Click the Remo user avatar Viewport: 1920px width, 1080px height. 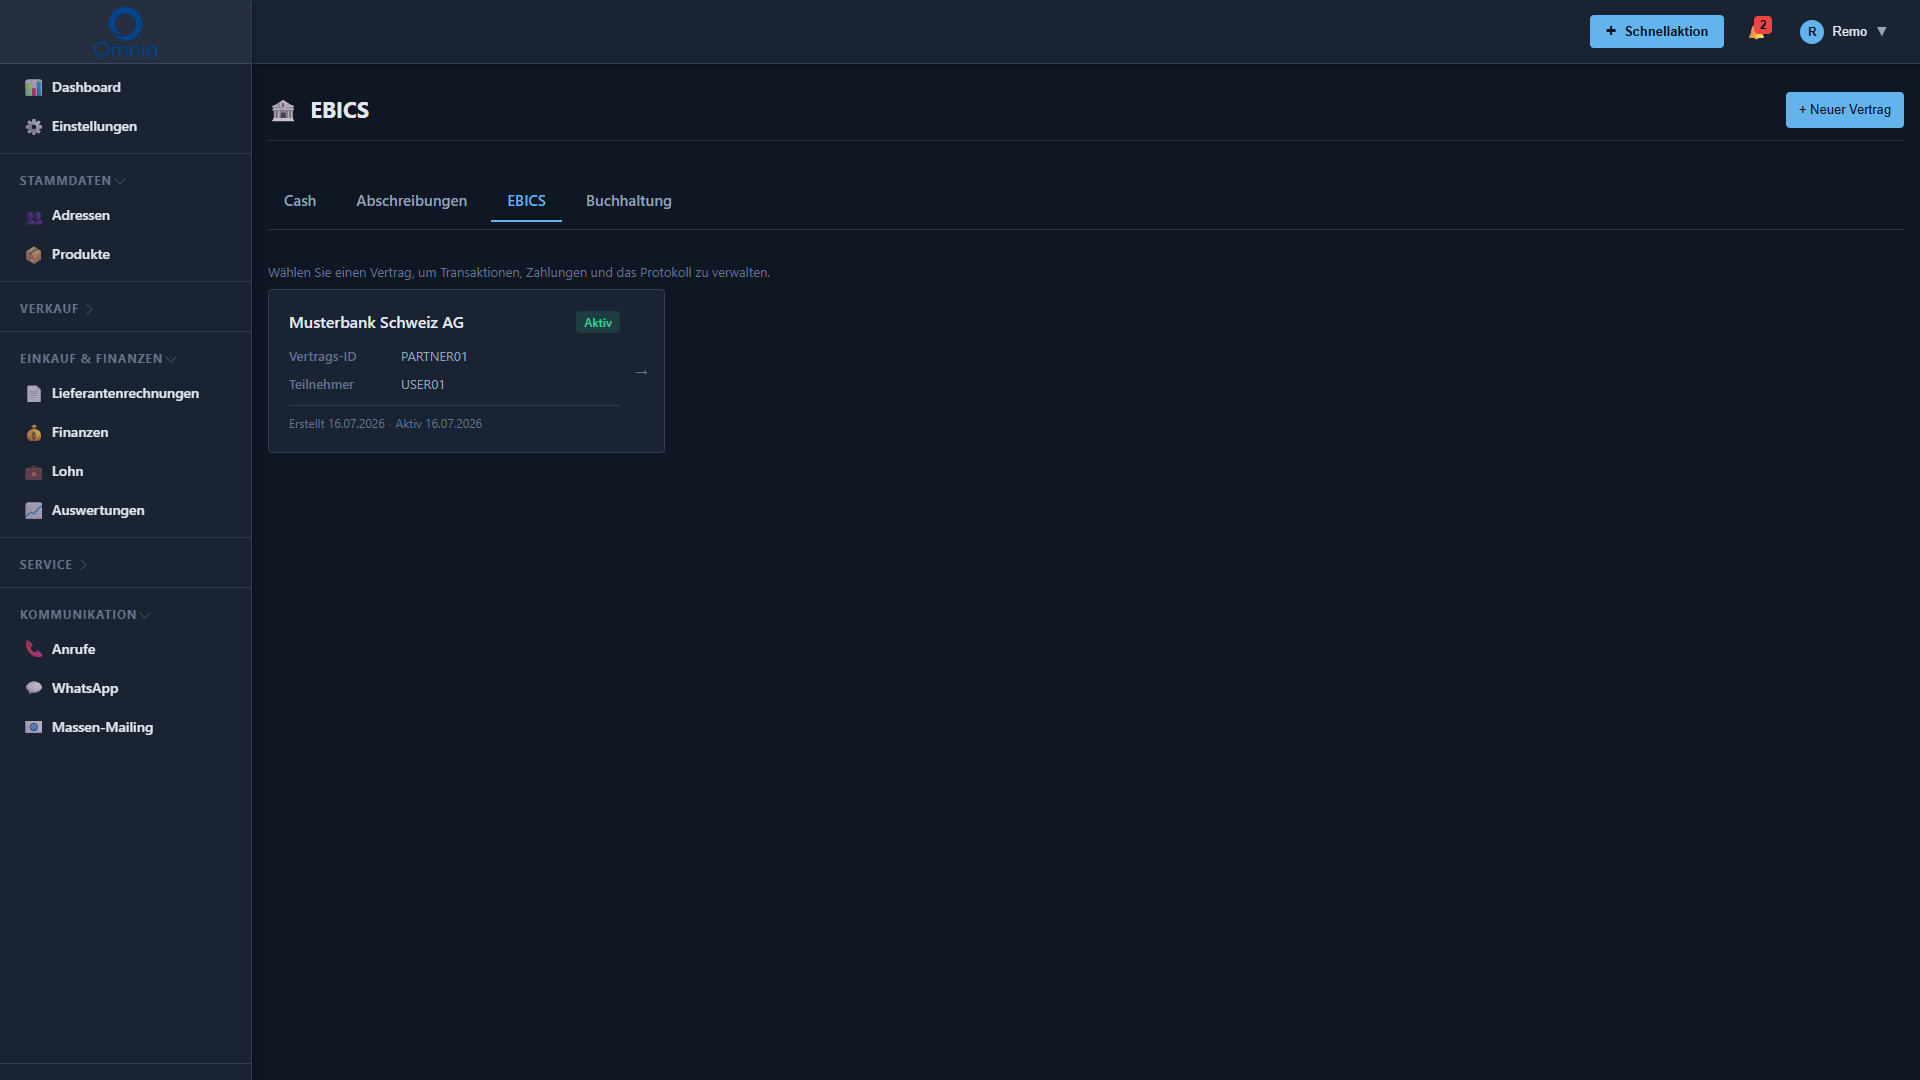point(1811,32)
